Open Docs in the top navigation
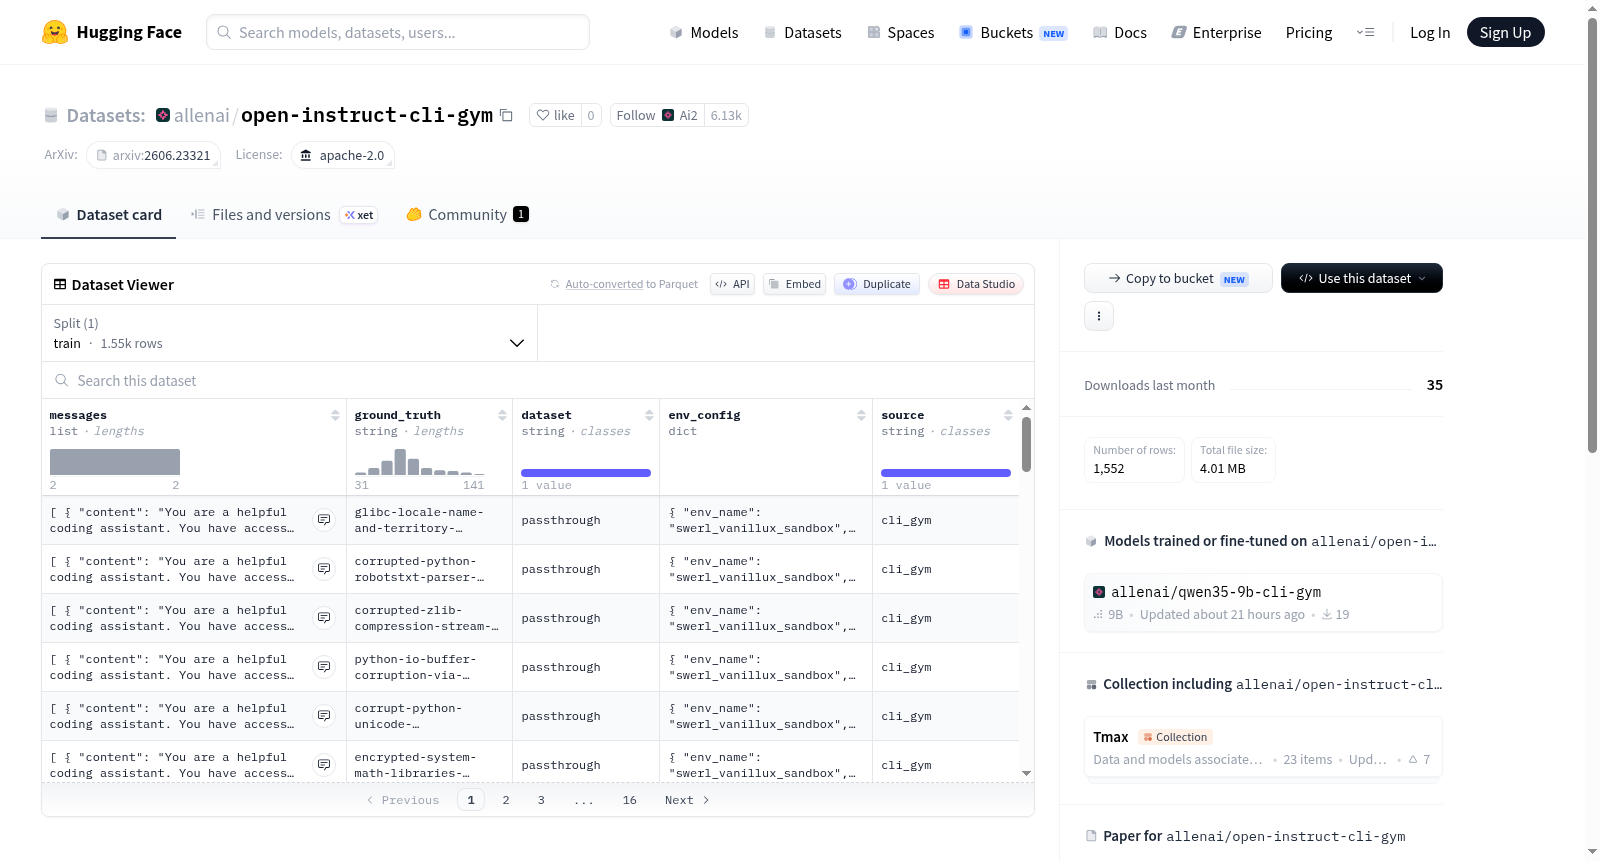The height and width of the screenshot is (861, 1600). click(1120, 33)
